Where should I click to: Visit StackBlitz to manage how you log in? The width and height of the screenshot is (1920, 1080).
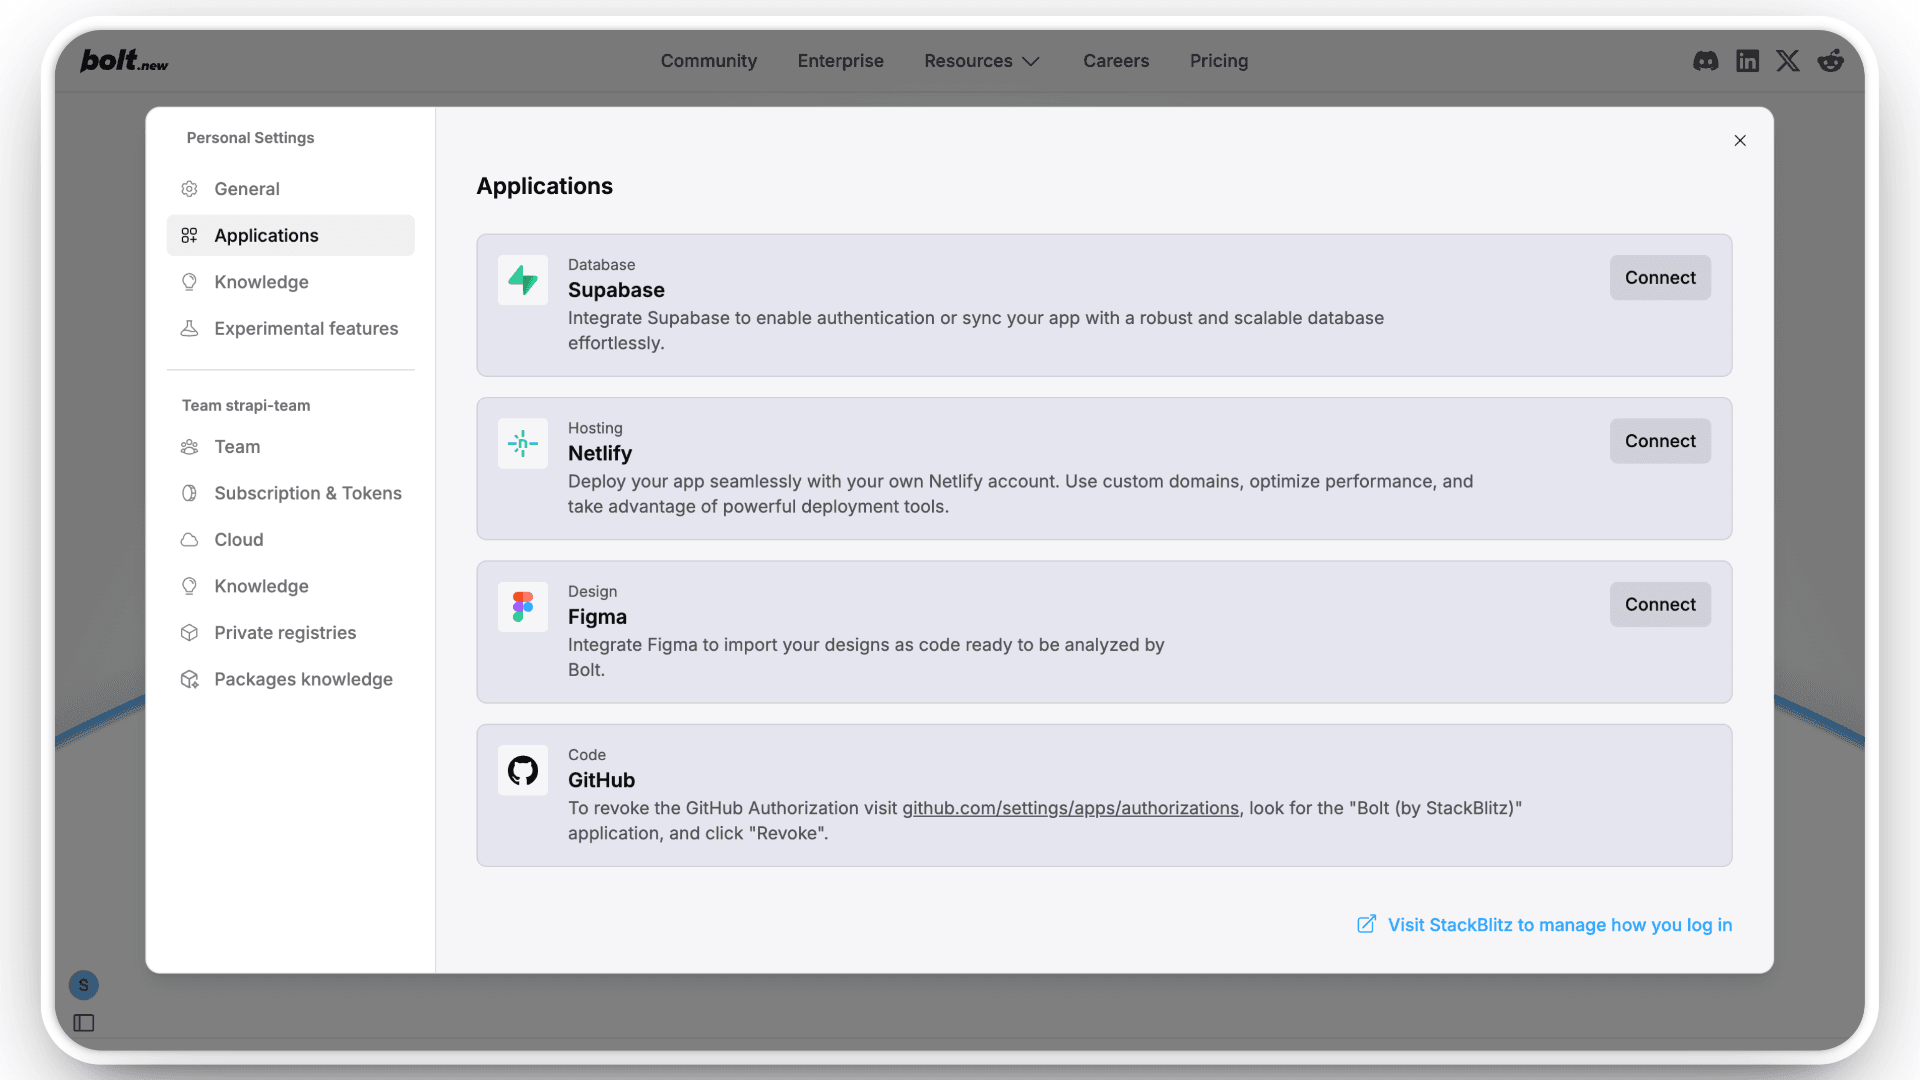[1544, 925]
